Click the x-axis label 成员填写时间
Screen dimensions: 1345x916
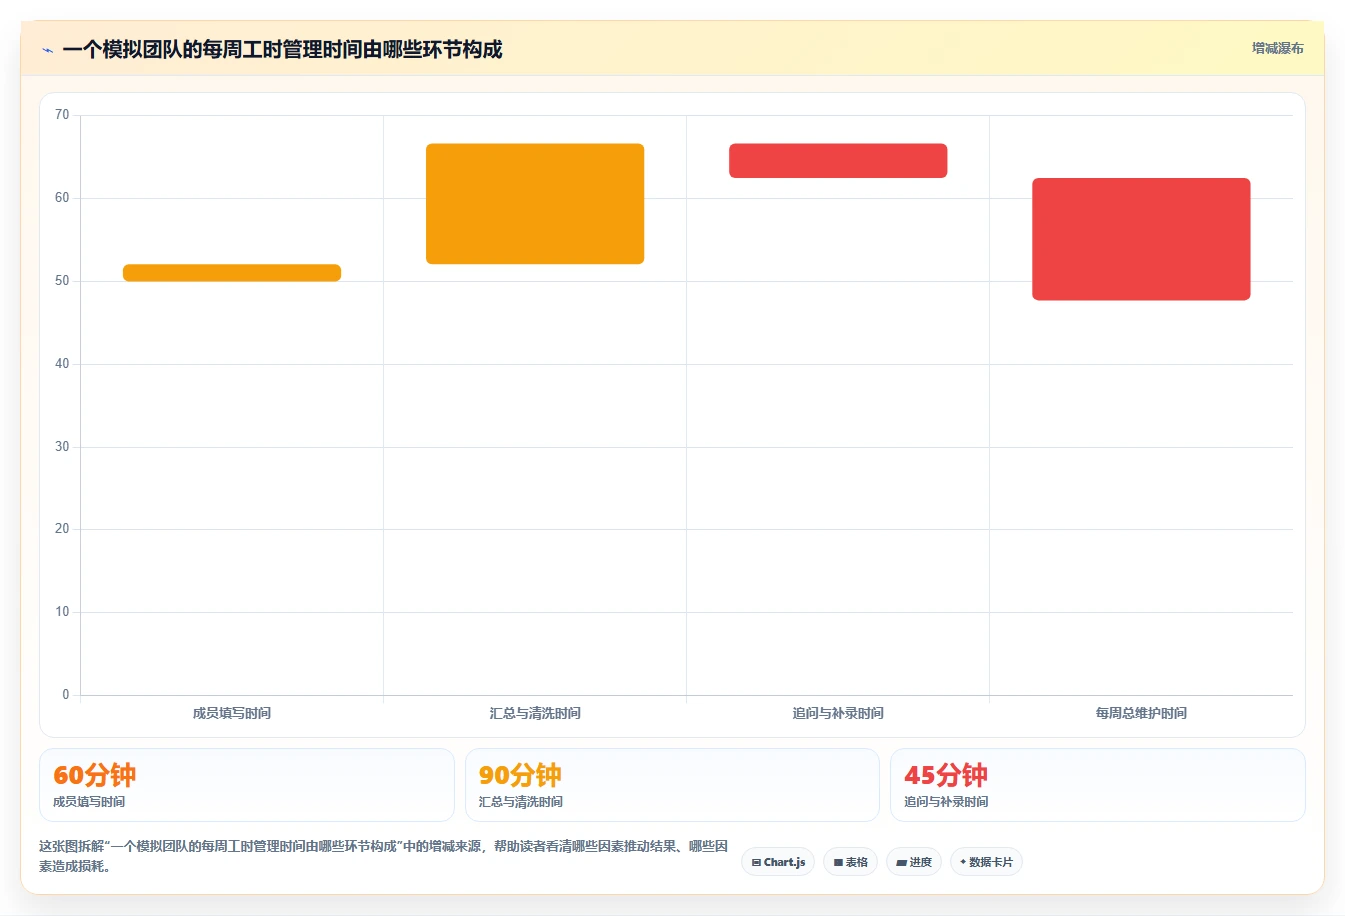(232, 713)
